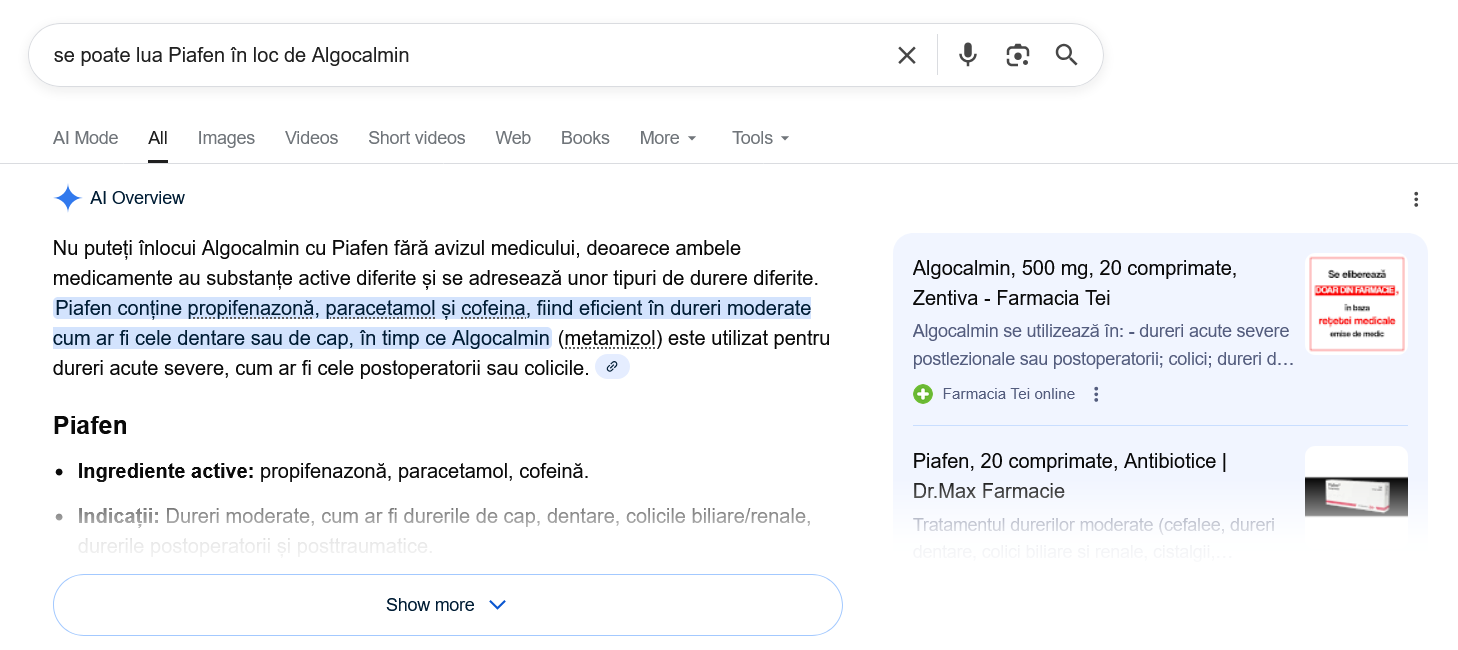Open the Algocalmin 500 mg Farmacia Tei link
The width and height of the screenshot is (1458, 650).
1074,283
